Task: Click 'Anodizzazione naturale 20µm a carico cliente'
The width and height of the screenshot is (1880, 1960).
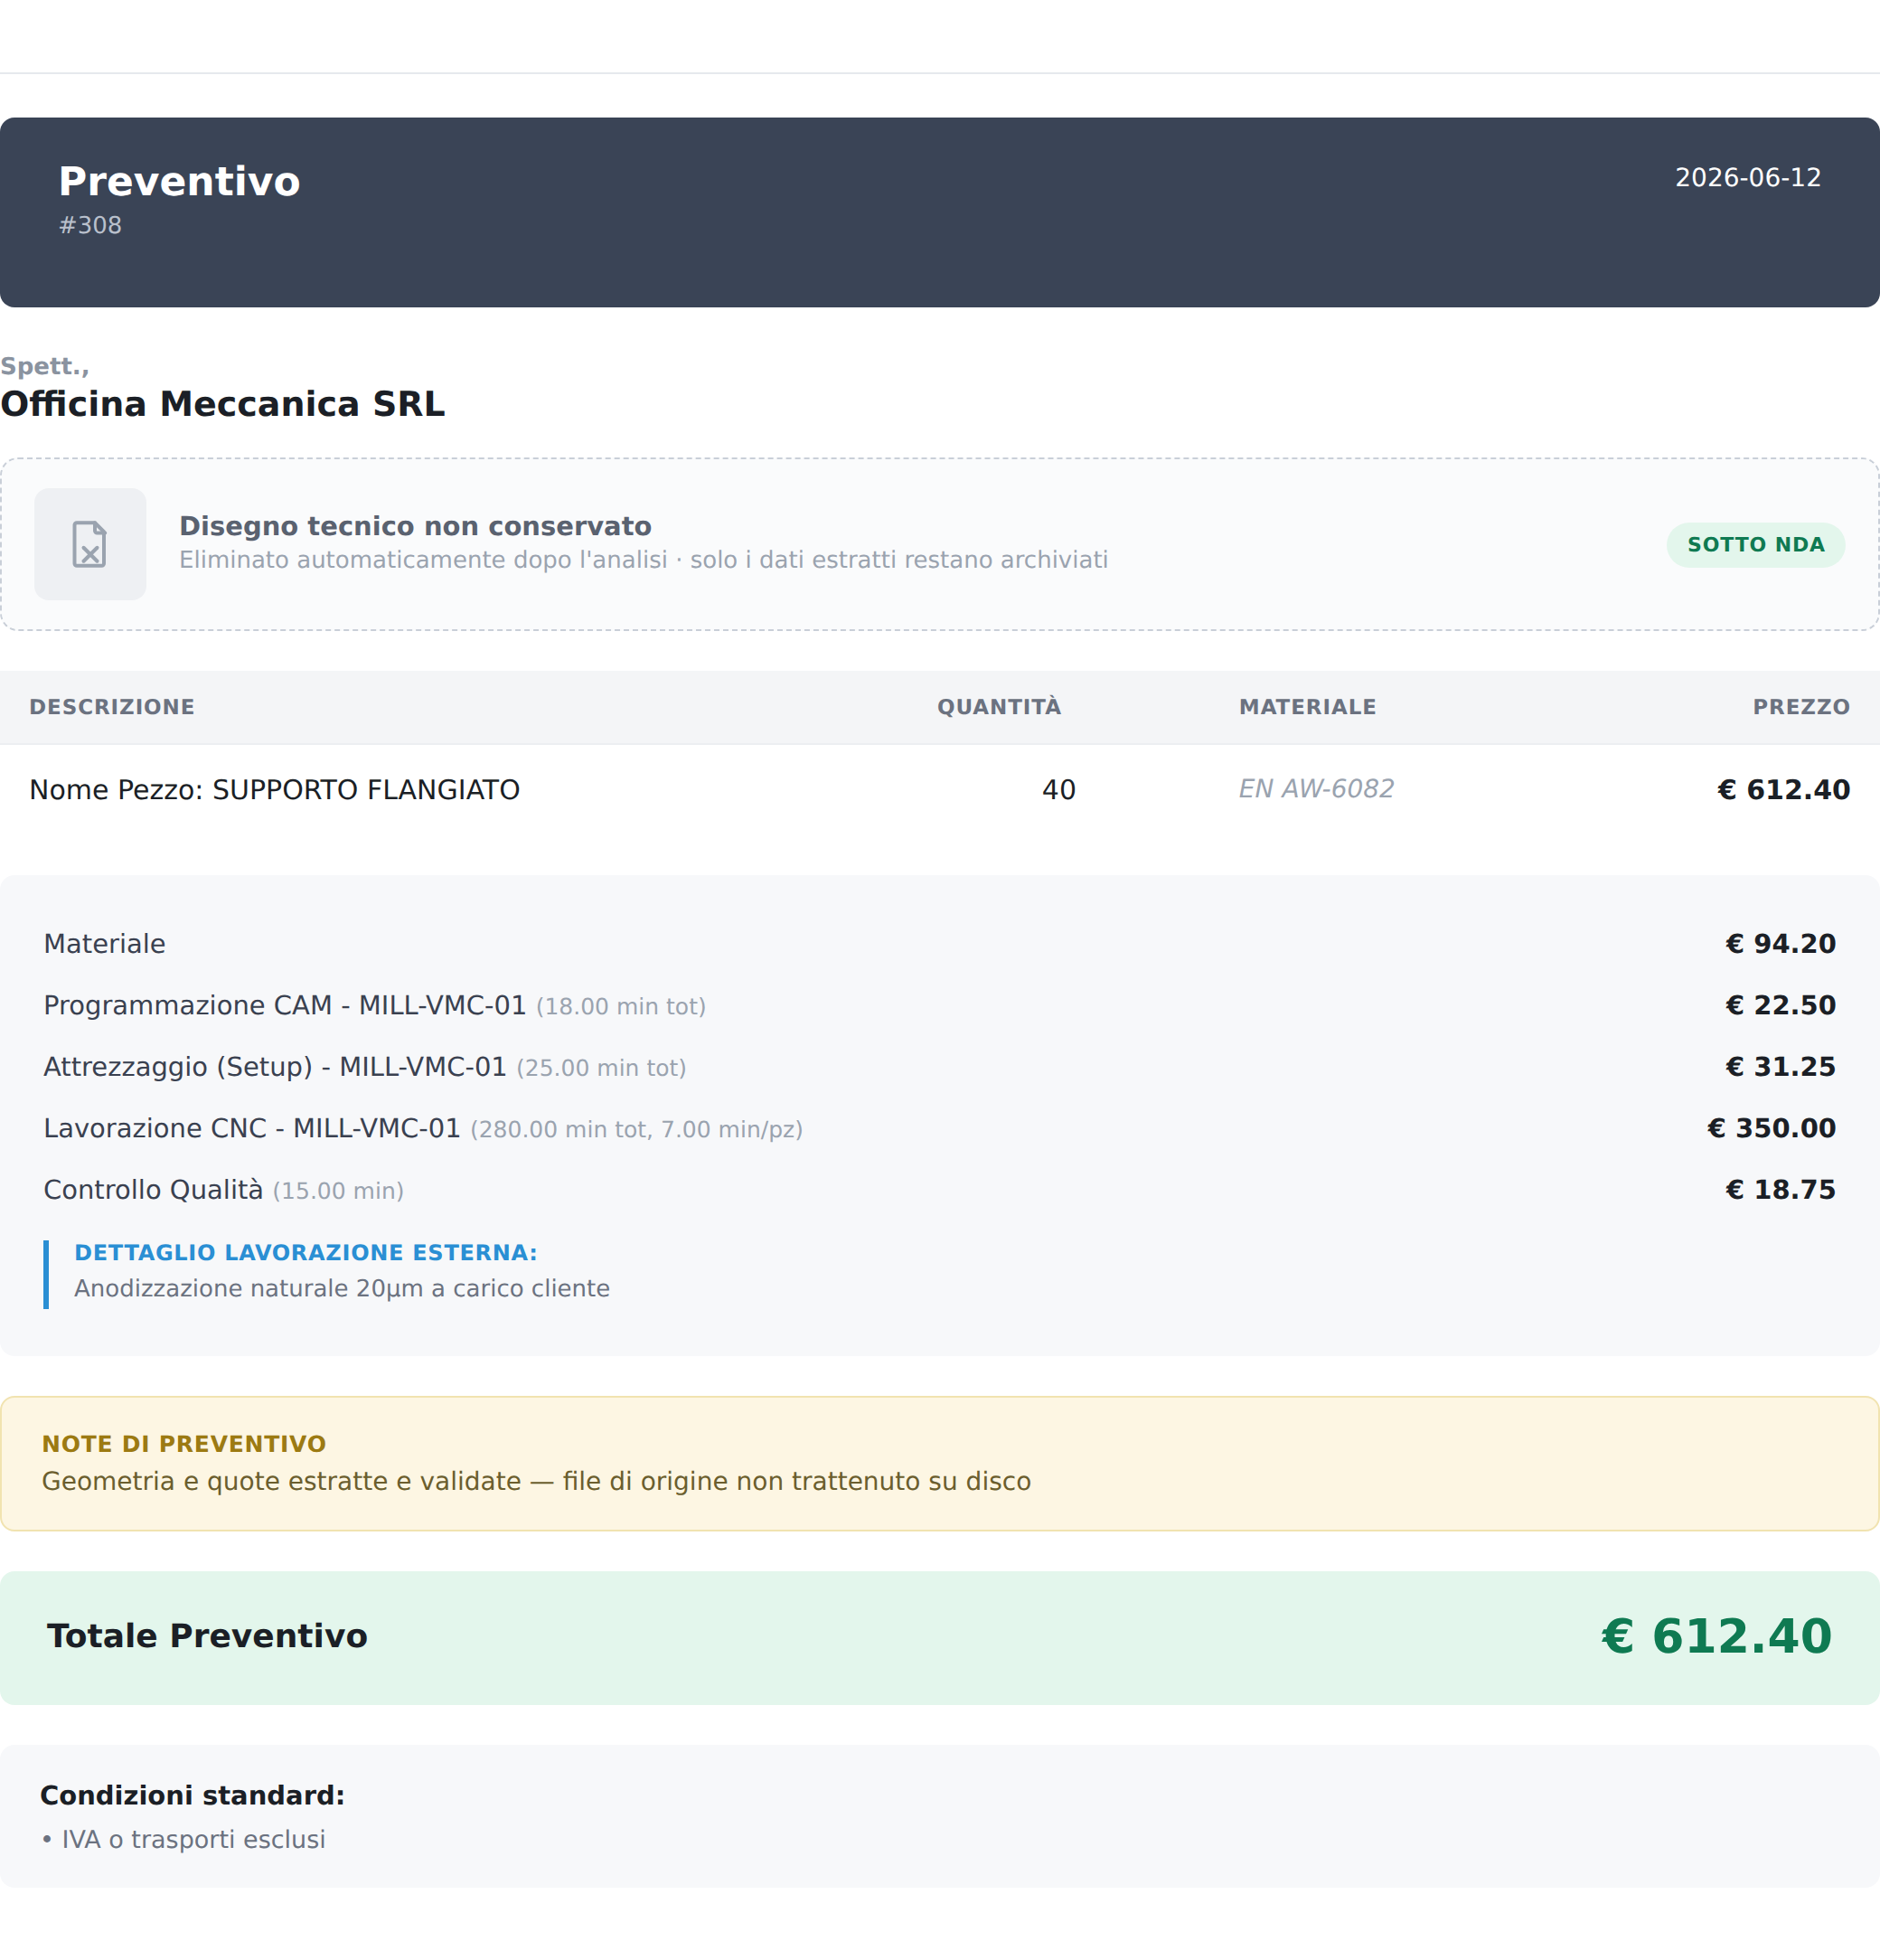Action: tap(342, 1289)
